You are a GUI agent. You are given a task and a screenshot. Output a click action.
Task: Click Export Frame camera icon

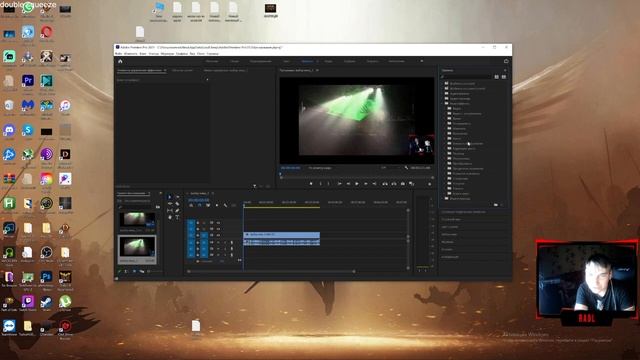(402, 184)
